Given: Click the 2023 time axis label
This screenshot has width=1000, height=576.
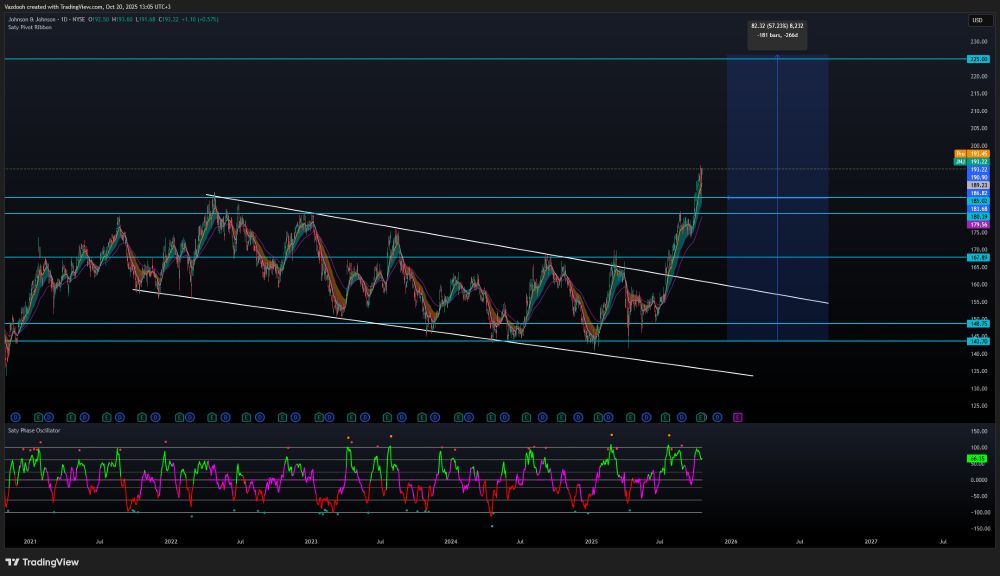Looking at the screenshot, I should point(311,542).
